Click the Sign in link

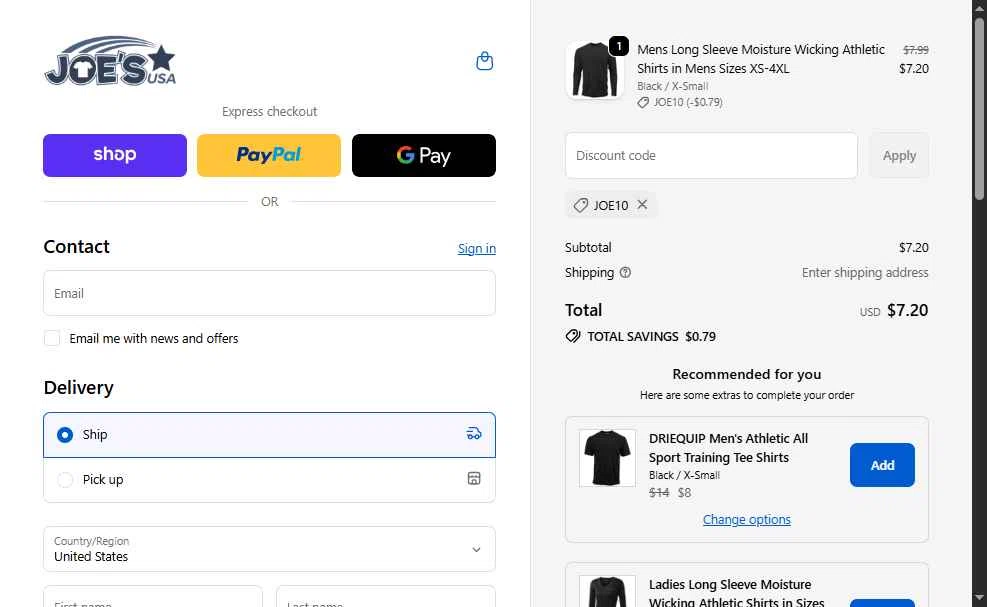click(477, 249)
